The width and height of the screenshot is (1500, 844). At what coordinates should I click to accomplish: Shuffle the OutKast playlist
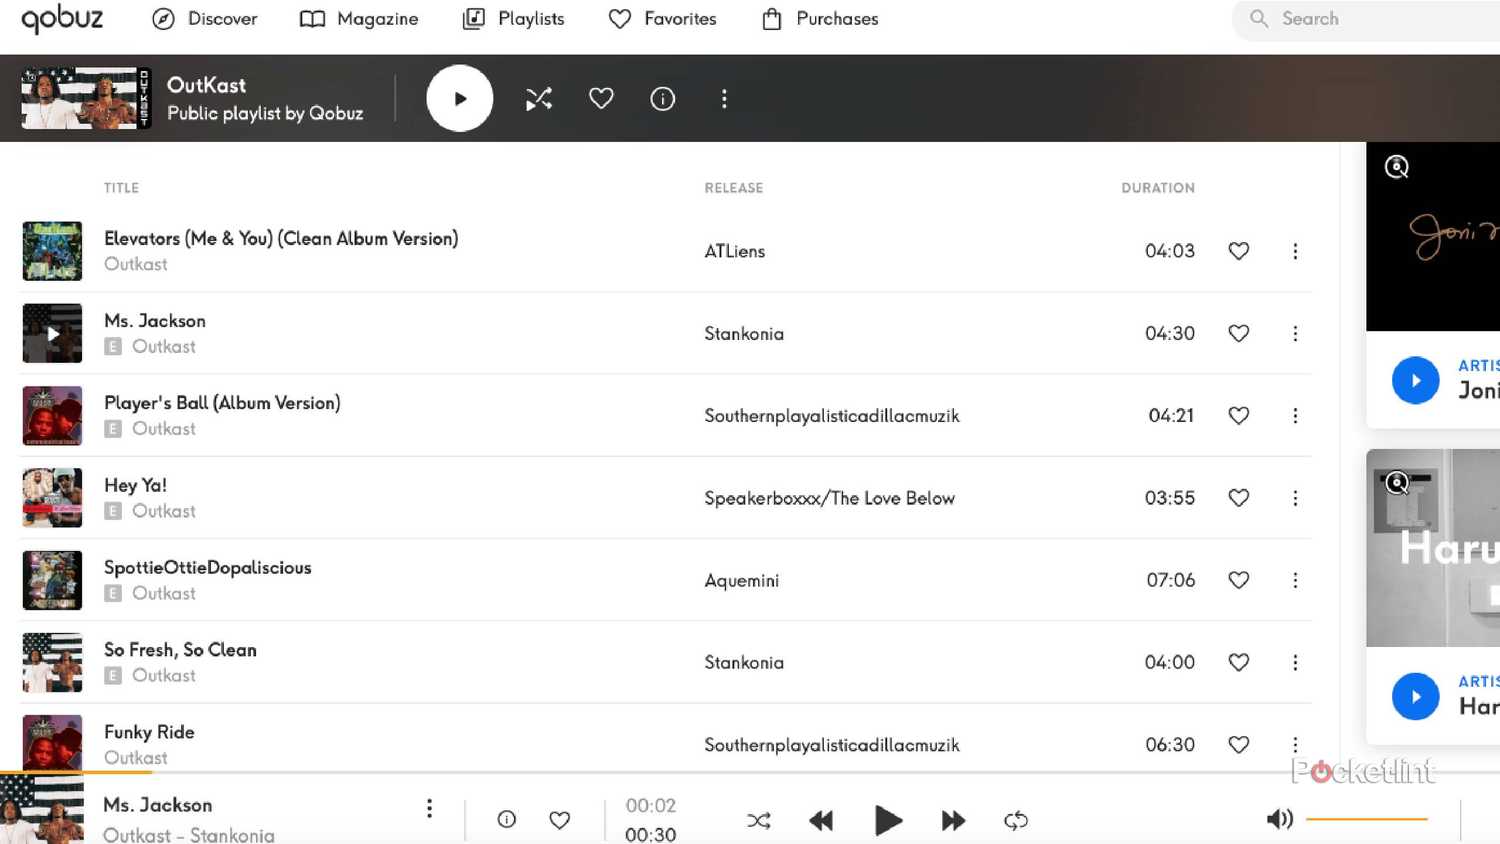(x=538, y=98)
